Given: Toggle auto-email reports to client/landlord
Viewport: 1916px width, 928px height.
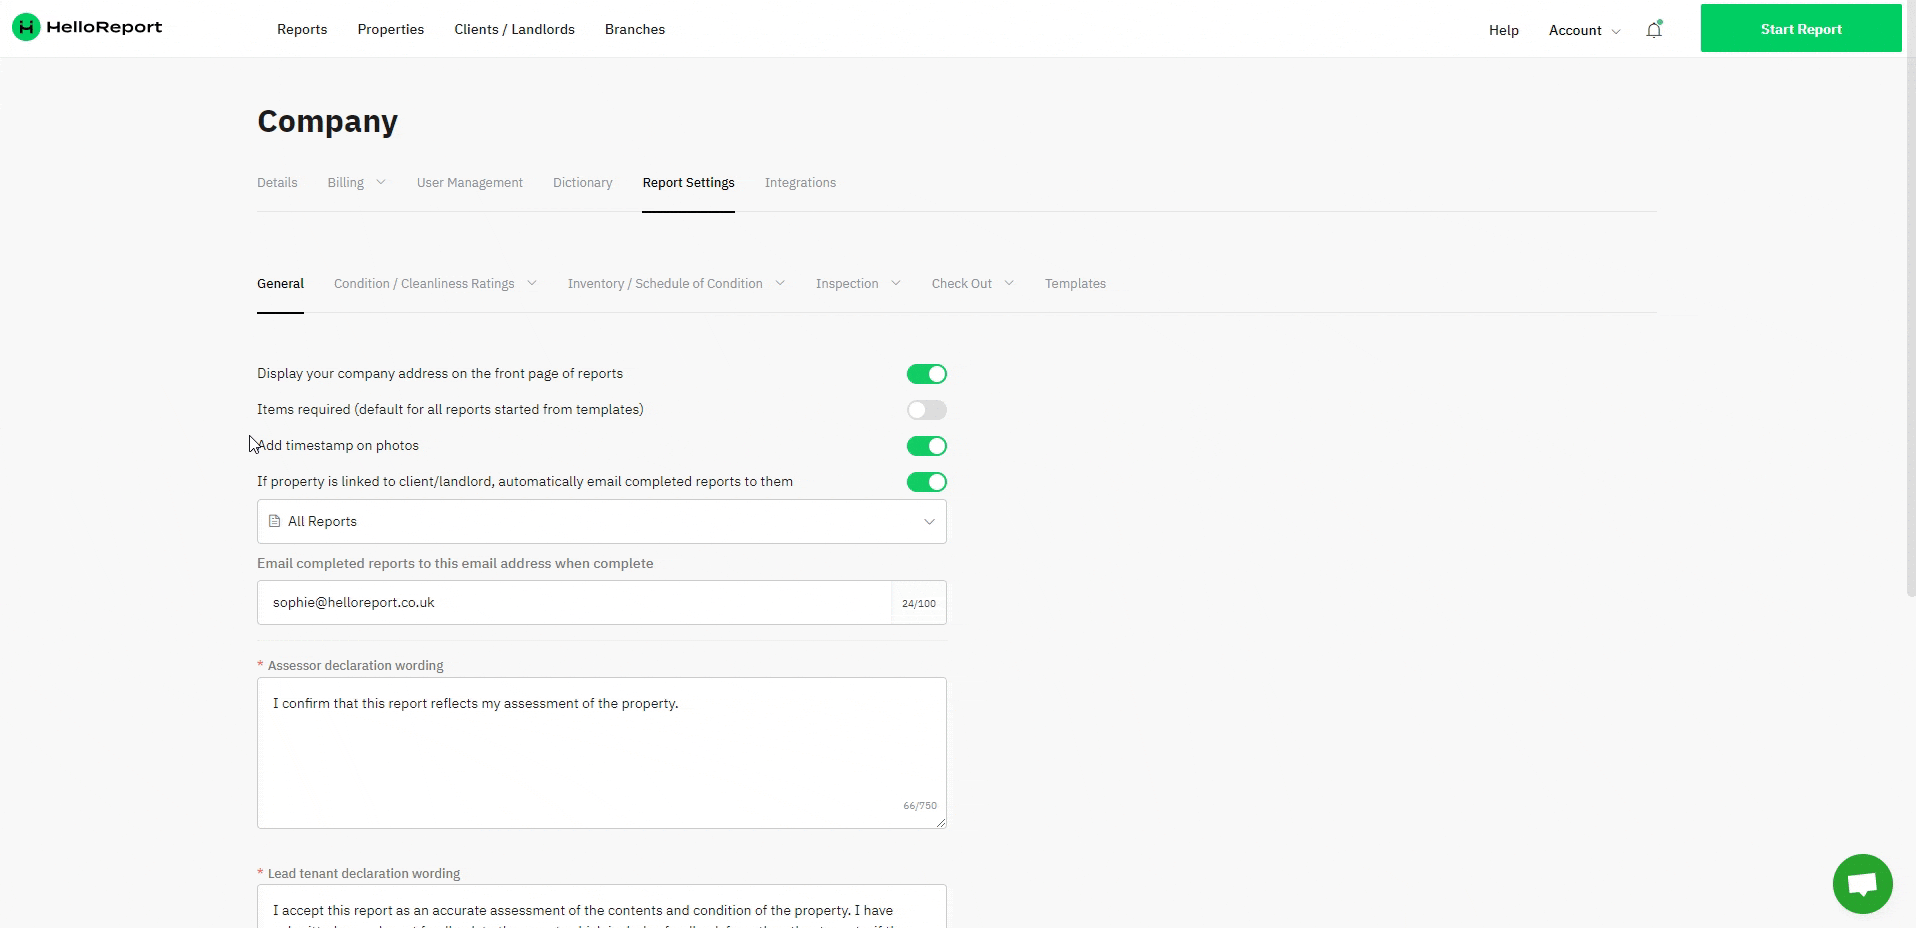Looking at the screenshot, I should (926, 482).
